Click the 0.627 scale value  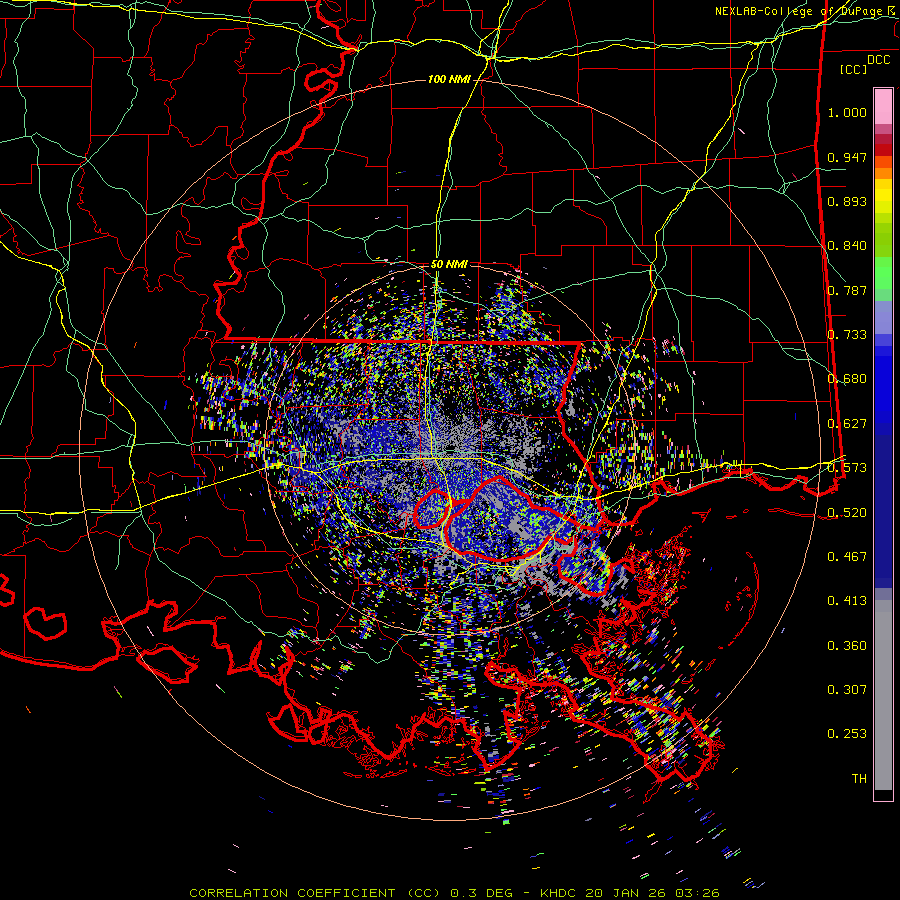point(847,424)
